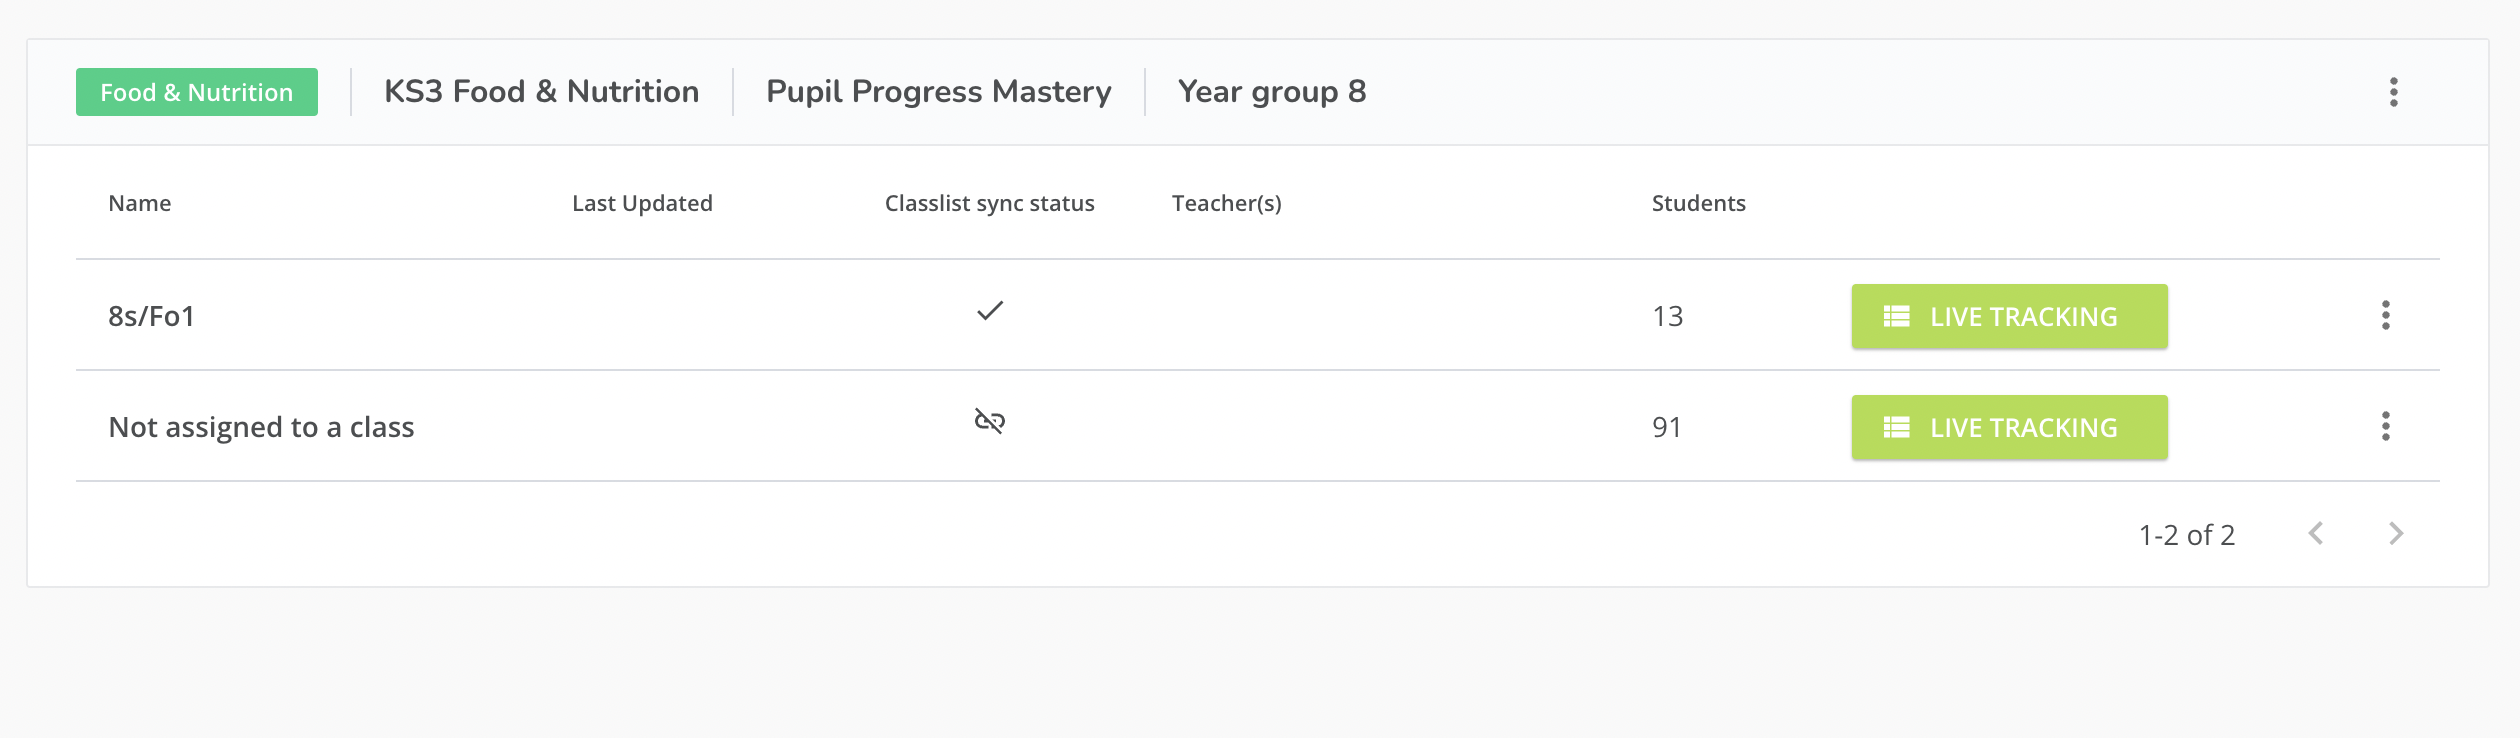Sort by the Last Updated column header
The width and height of the screenshot is (2520, 738).
(x=642, y=203)
